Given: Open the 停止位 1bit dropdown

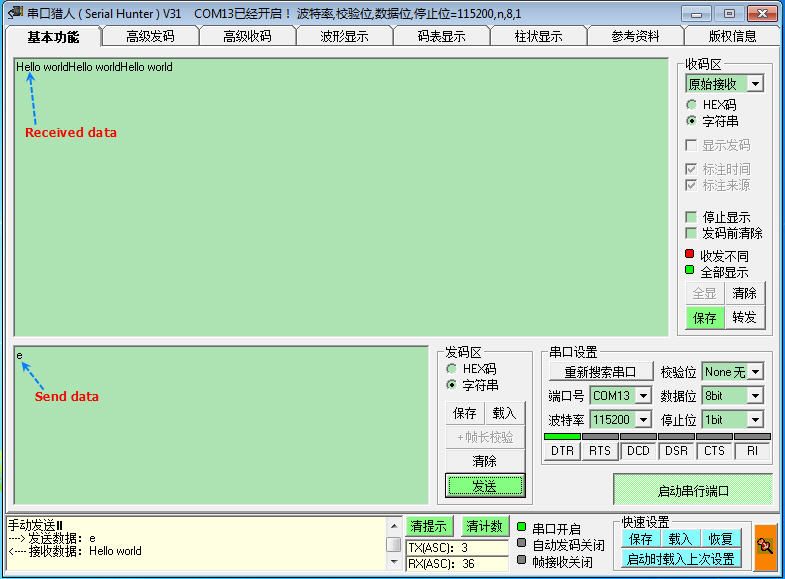Looking at the screenshot, I should 755,419.
